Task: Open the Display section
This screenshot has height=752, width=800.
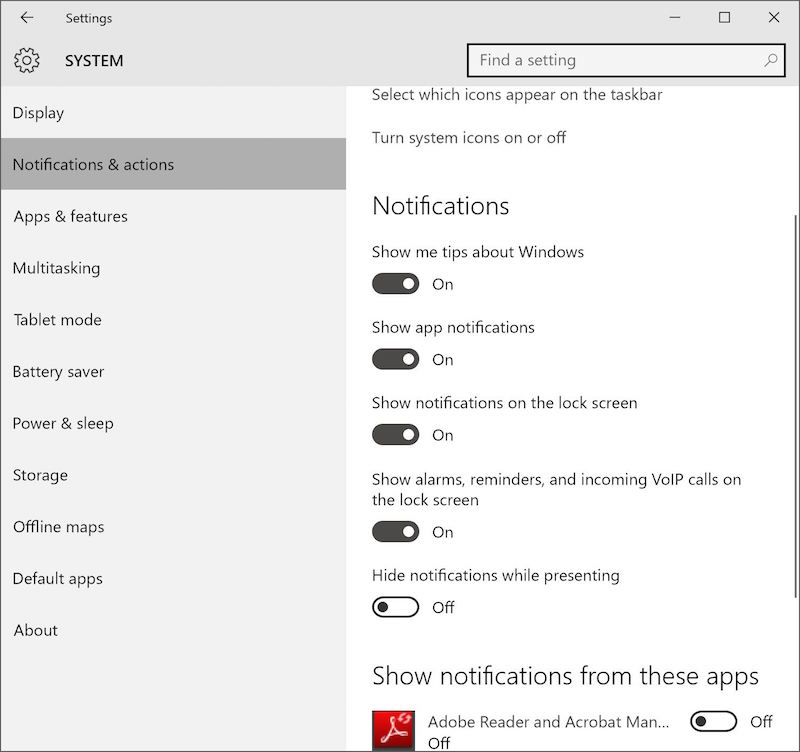Action: (x=173, y=113)
